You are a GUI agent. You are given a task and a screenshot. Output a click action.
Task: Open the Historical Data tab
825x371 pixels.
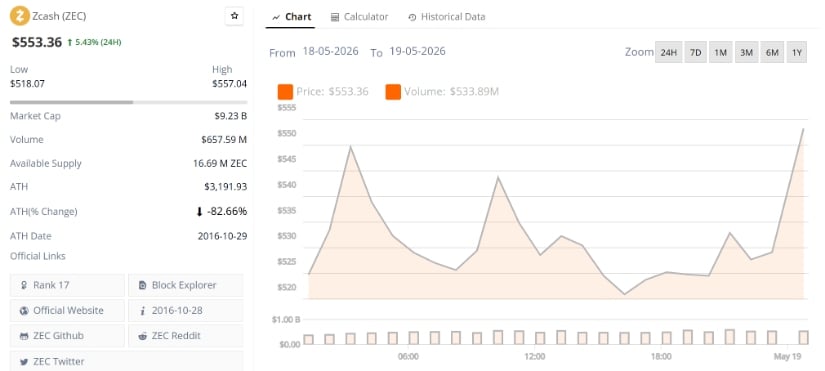pyautogui.click(x=446, y=17)
